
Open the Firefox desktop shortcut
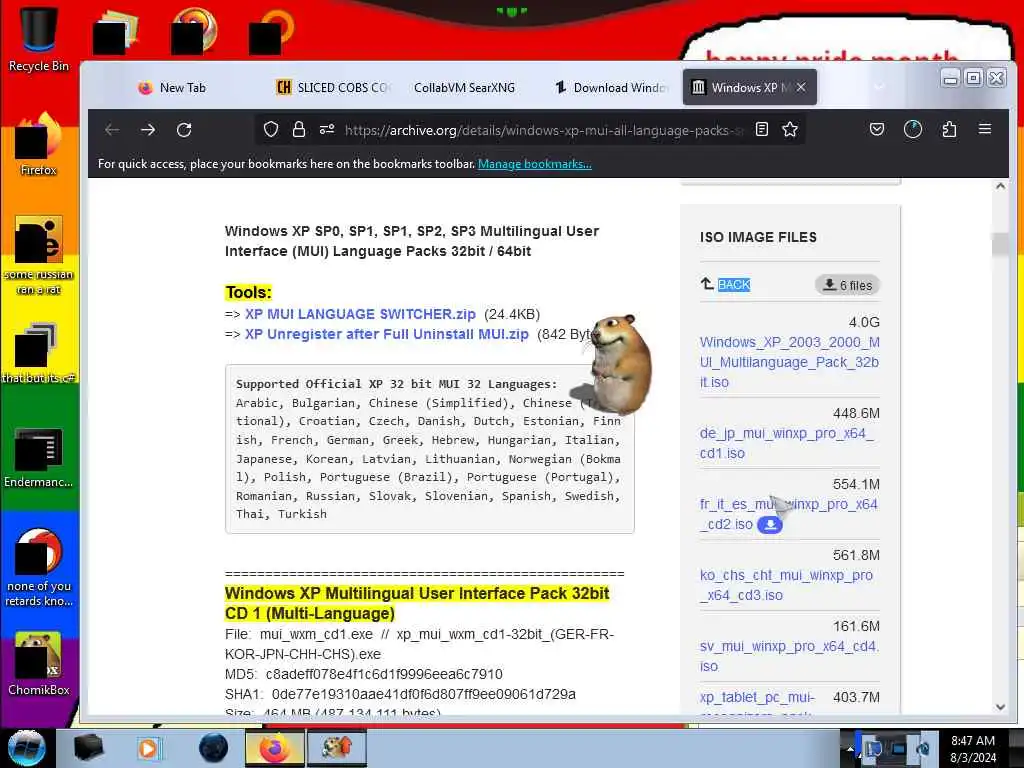[38, 144]
